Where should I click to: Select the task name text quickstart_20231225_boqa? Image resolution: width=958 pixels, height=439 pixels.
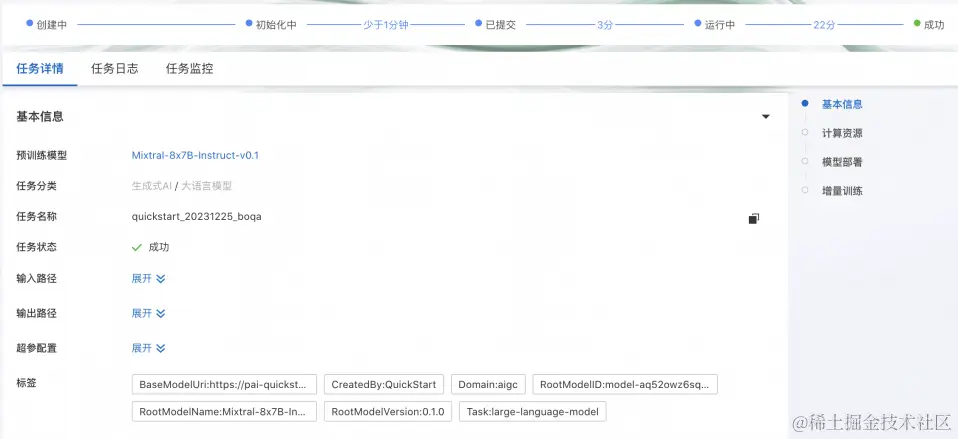[197, 217]
